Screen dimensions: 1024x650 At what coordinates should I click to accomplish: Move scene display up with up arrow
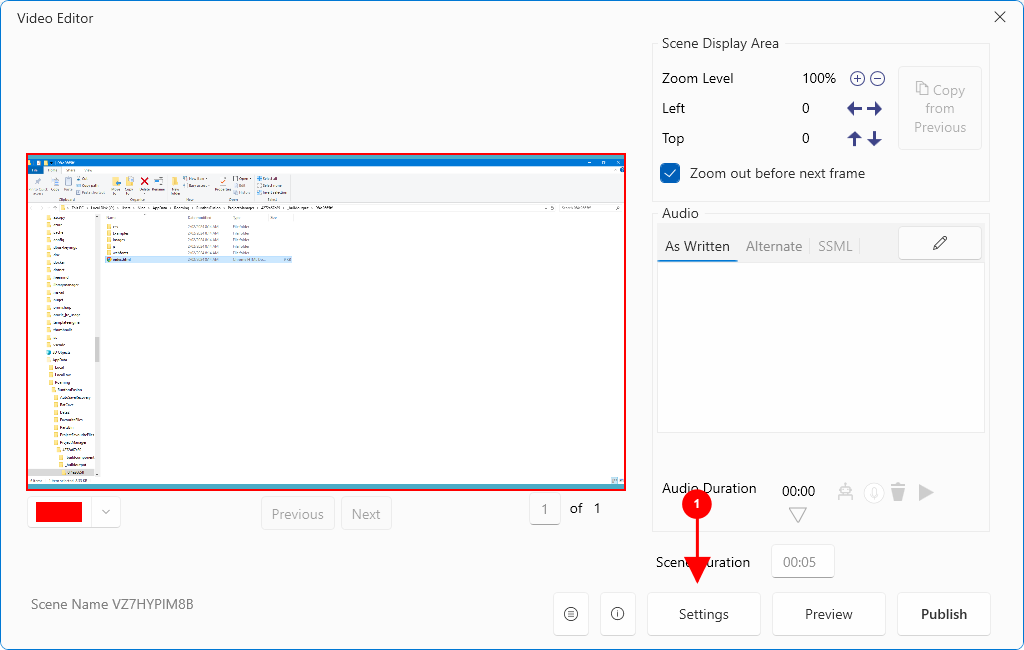coord(855,139)
